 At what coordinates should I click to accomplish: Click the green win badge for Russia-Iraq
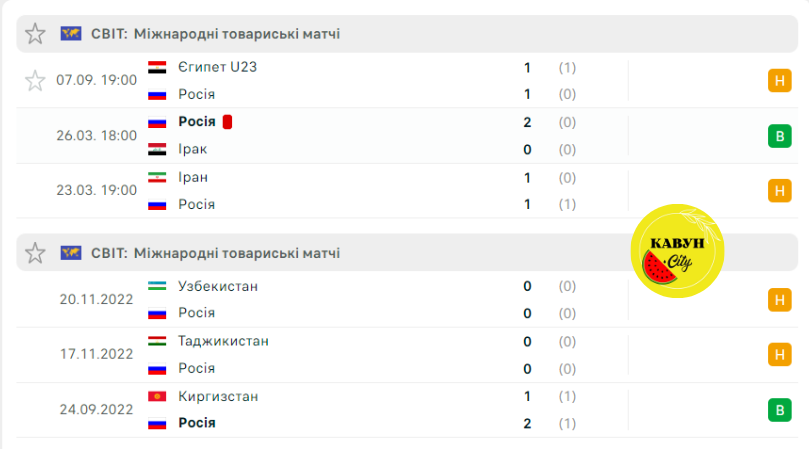[780, 136]
